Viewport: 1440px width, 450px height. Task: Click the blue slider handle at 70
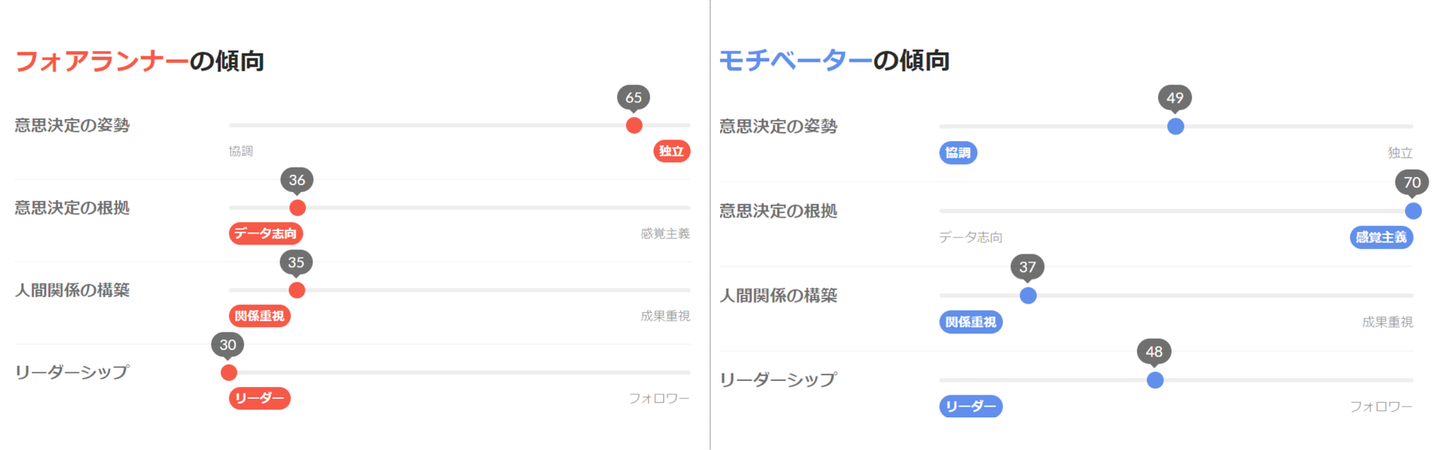coord(1413,211)
